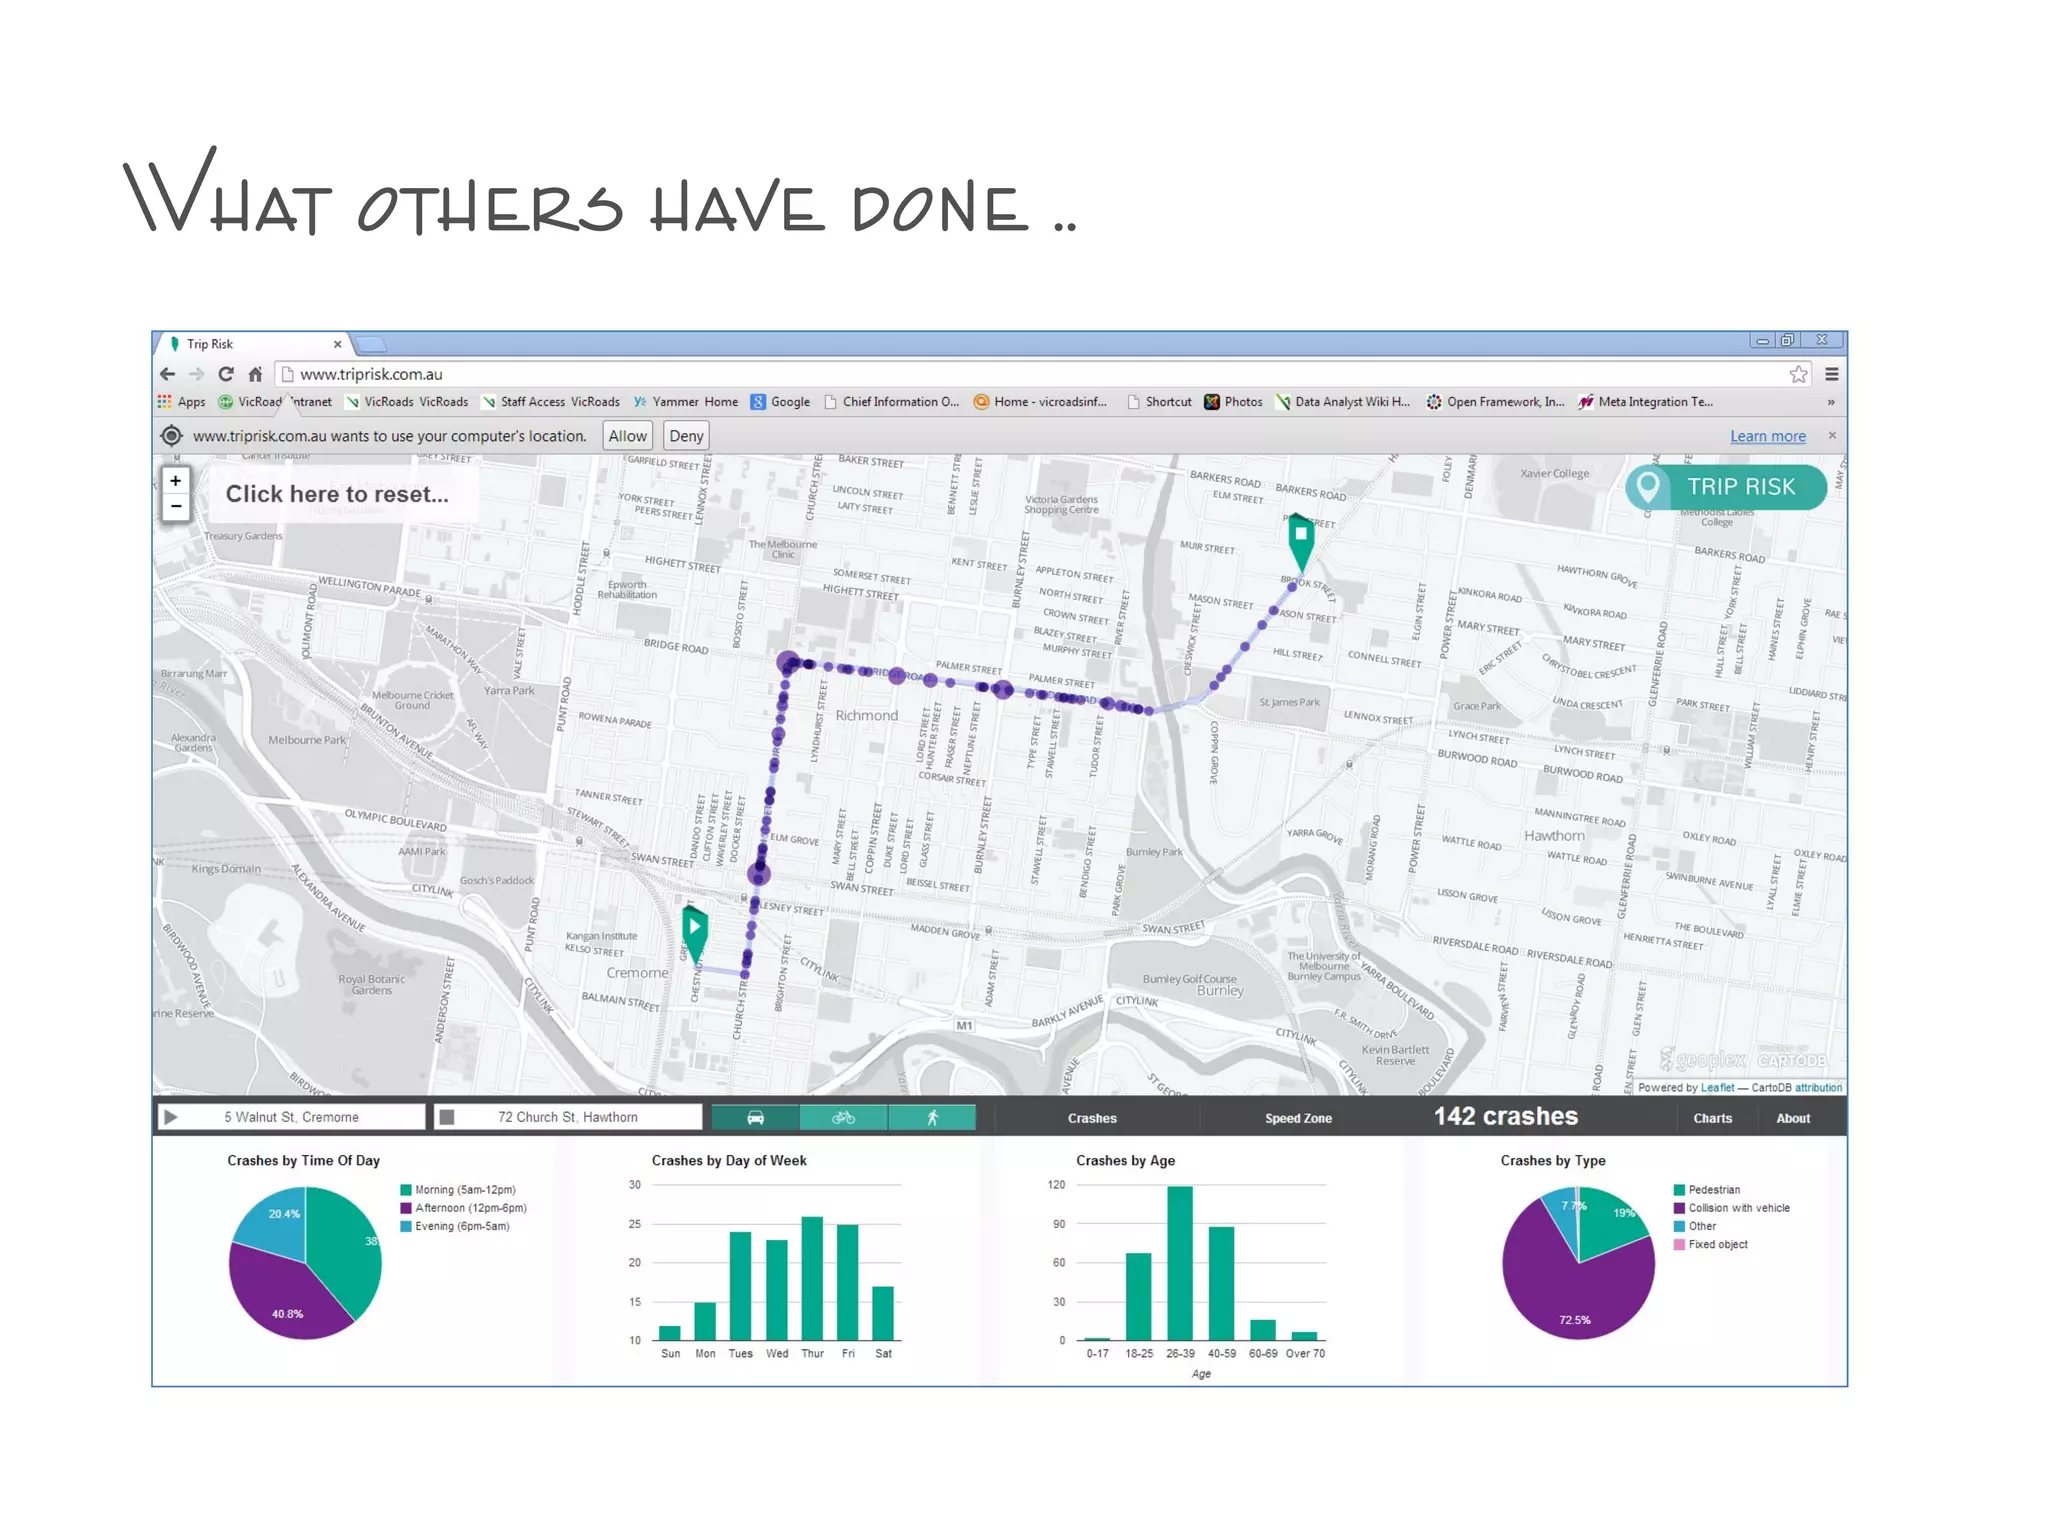This screenshot has width=2048, height=1536.
Task: Click the browser reload icon
Action: pyautogui.click(x=226, y=374)
